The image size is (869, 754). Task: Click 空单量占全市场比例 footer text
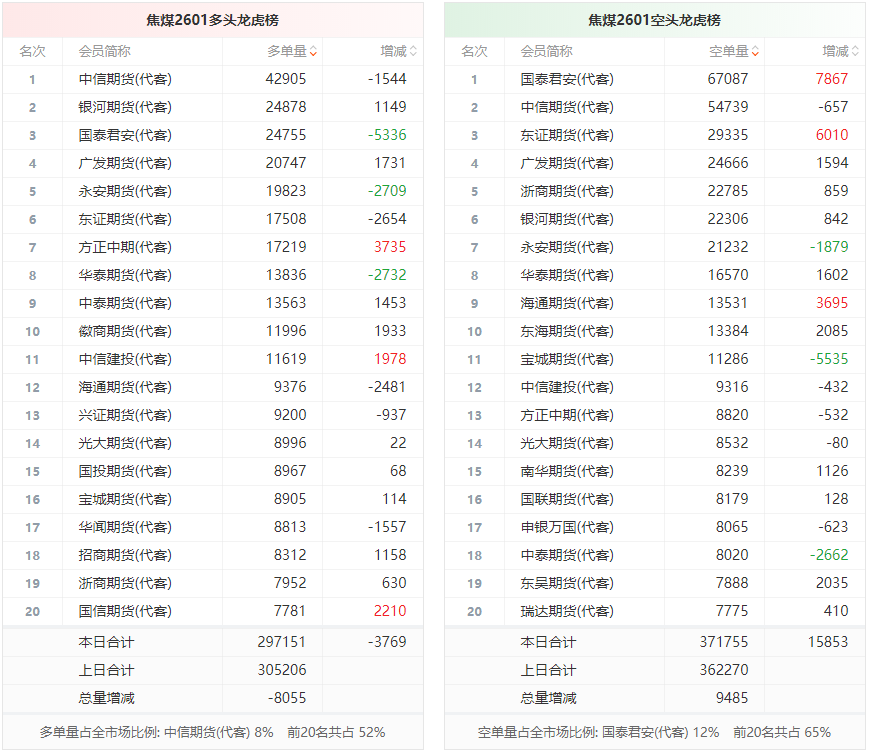coord(654,732)
